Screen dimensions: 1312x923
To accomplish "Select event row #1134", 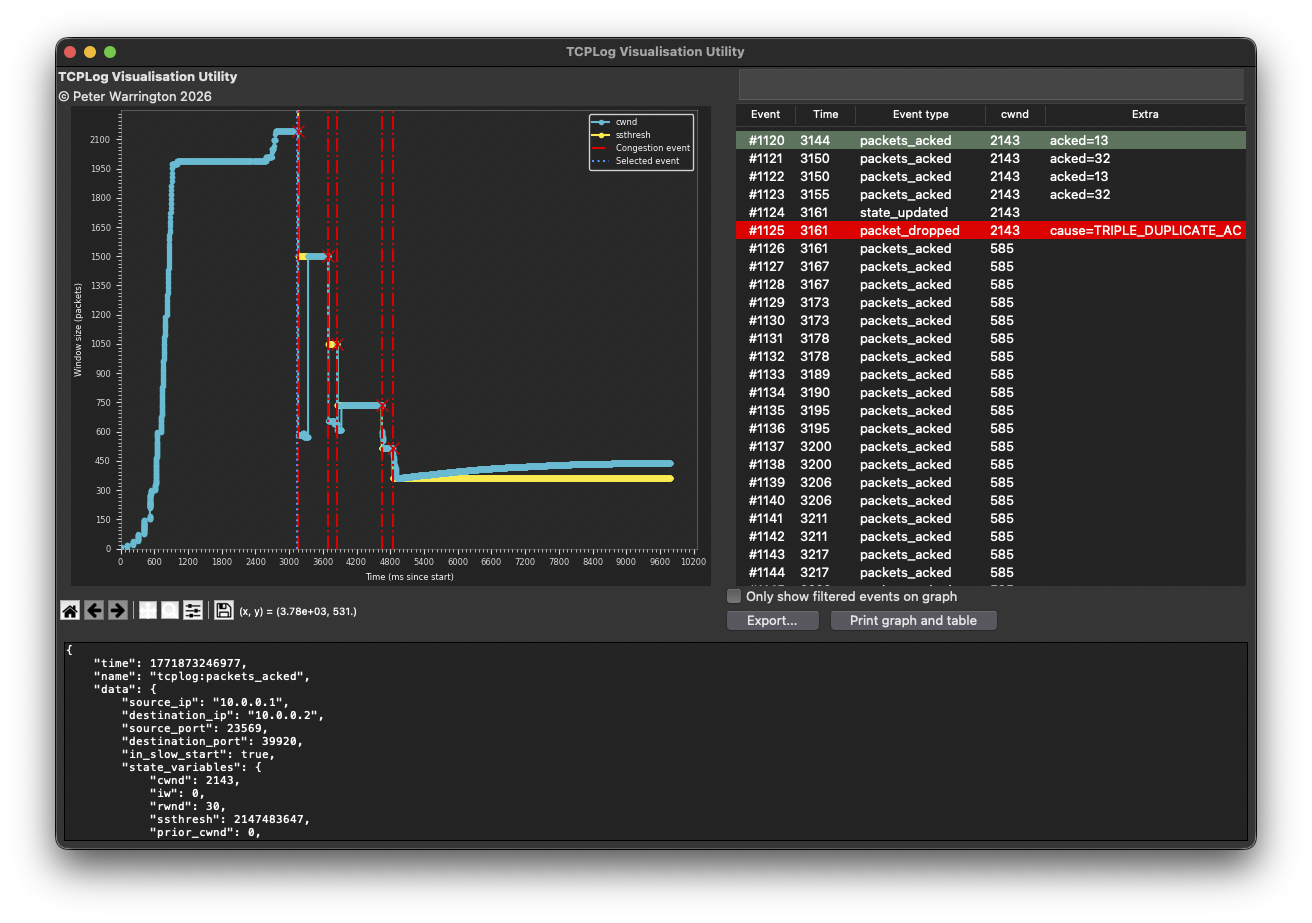I will 991,393.
